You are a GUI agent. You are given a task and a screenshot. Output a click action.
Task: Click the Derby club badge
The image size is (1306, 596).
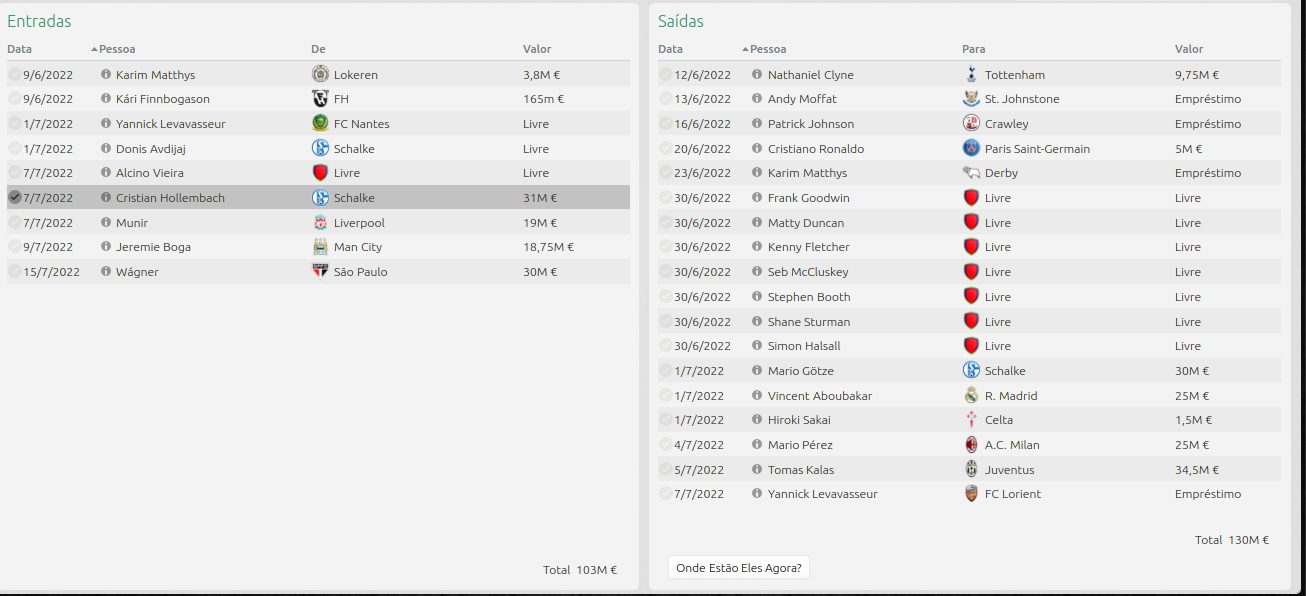971,173
